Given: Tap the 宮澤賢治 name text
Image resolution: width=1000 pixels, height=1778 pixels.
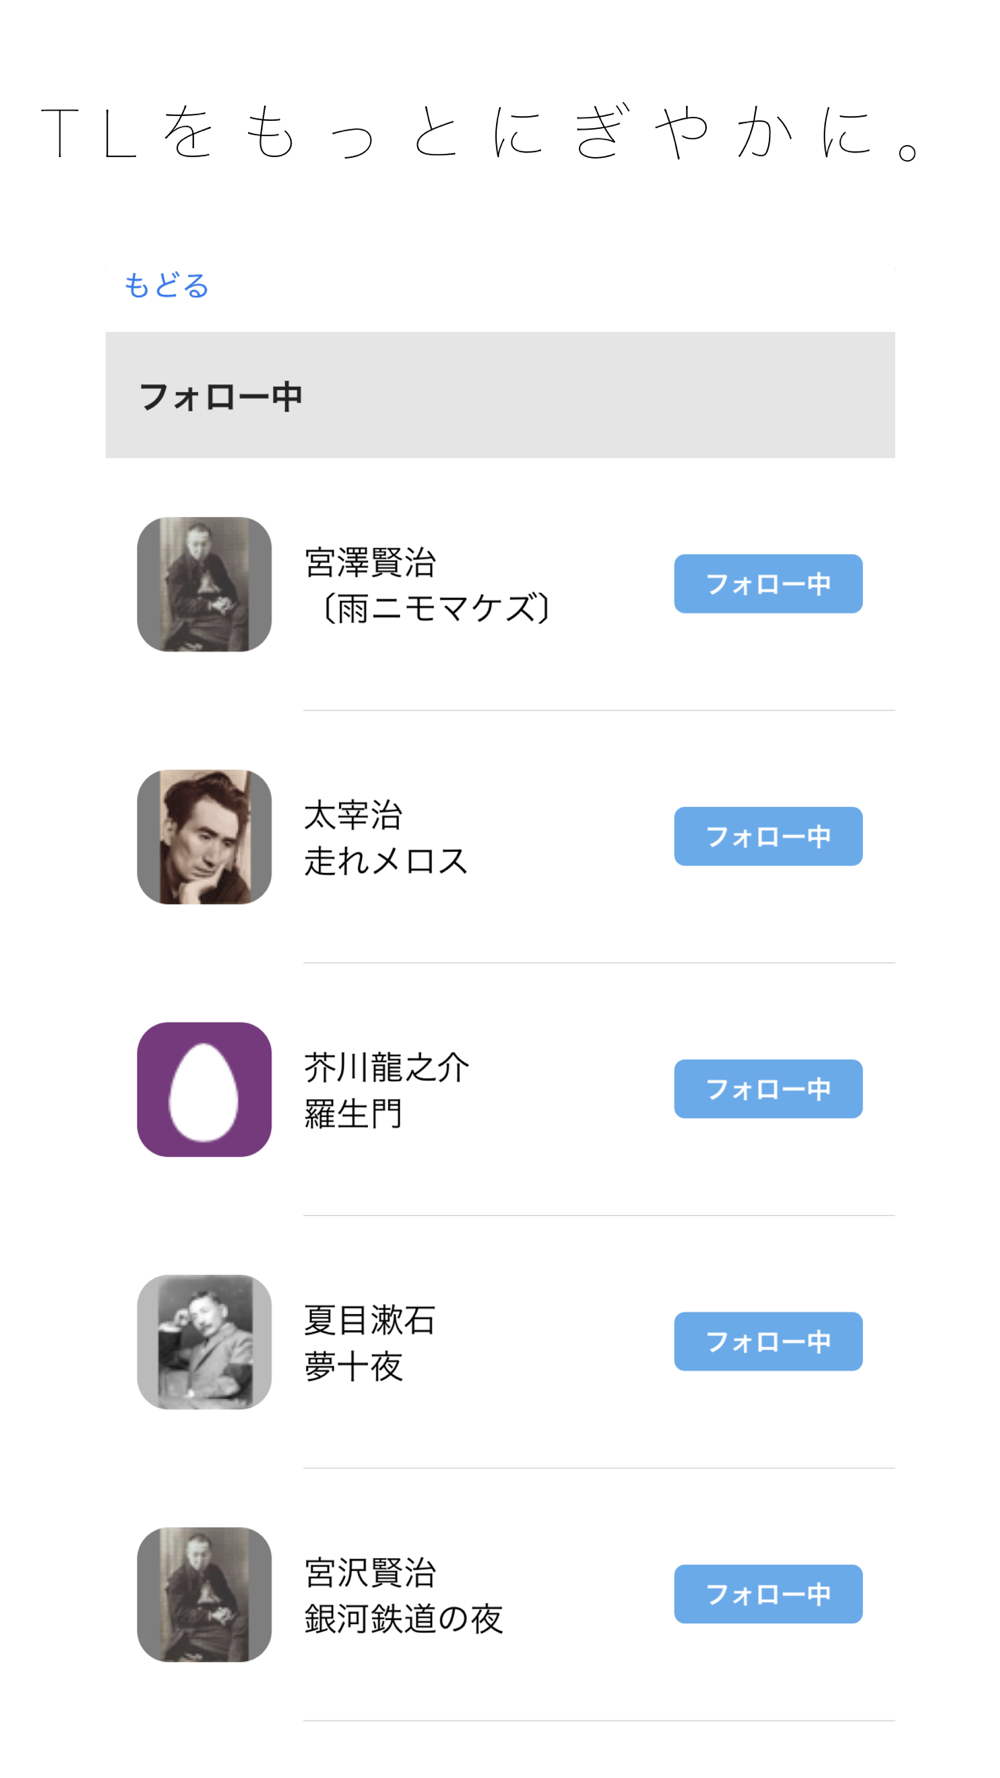Looking at the screenshot, I should pos(370,563).
